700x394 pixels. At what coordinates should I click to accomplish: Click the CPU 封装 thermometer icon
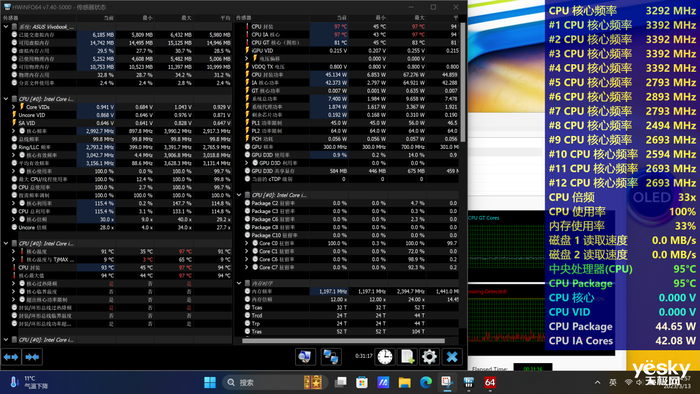tap(247, 26)
